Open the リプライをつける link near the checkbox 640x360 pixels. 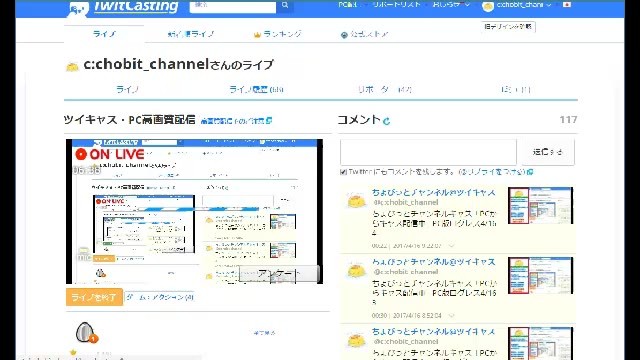[496, 172]
